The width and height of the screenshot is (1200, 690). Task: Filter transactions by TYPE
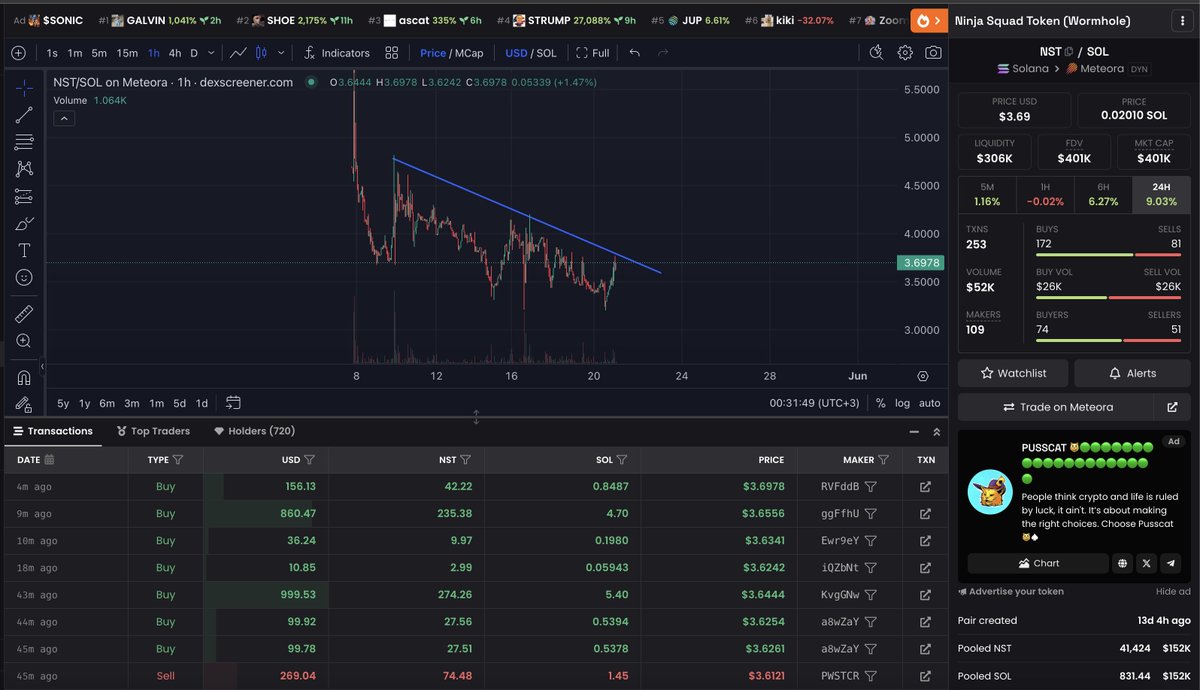pyautogui.click(x=178, y=460)
